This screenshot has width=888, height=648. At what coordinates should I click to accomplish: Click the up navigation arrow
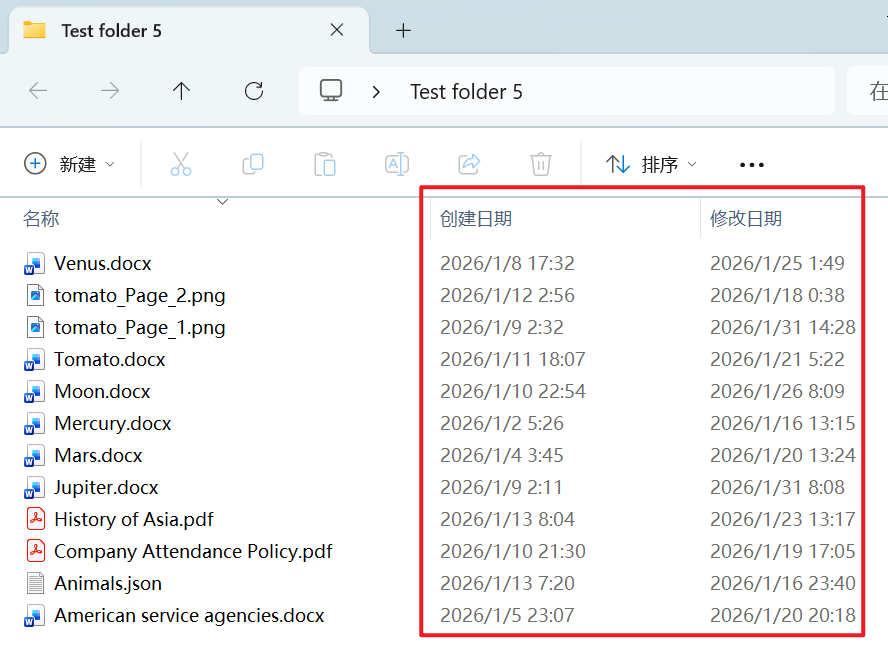pos(181,90)
